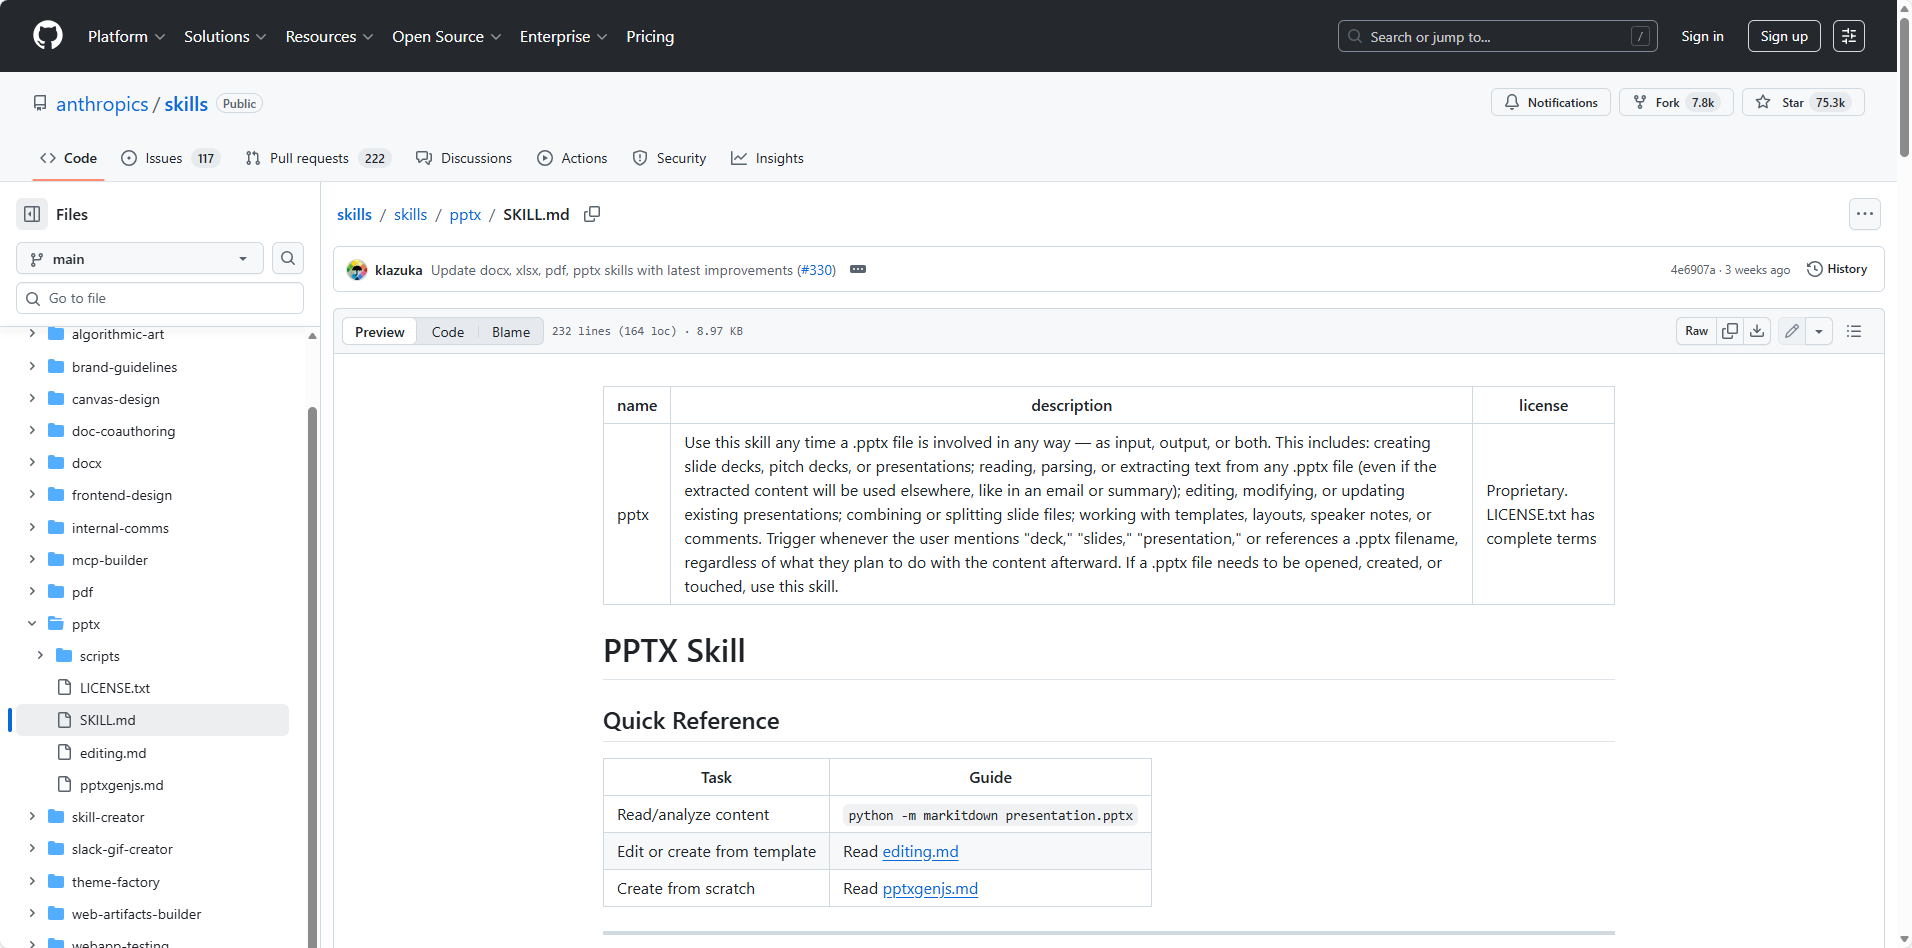The image size is (1912, 948).
Task: Copy file path with copy icon
Action: [x=592, y=214]
